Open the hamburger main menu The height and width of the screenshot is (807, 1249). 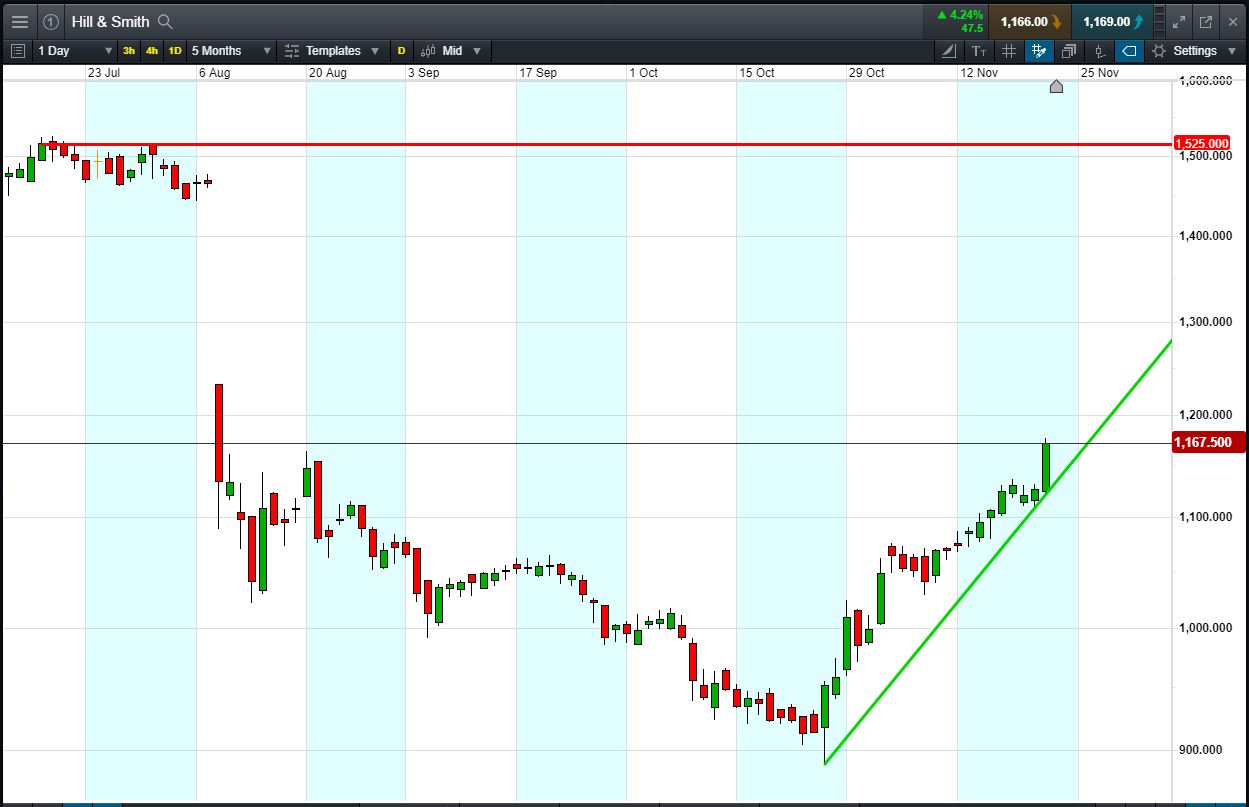tap(19, 21)
